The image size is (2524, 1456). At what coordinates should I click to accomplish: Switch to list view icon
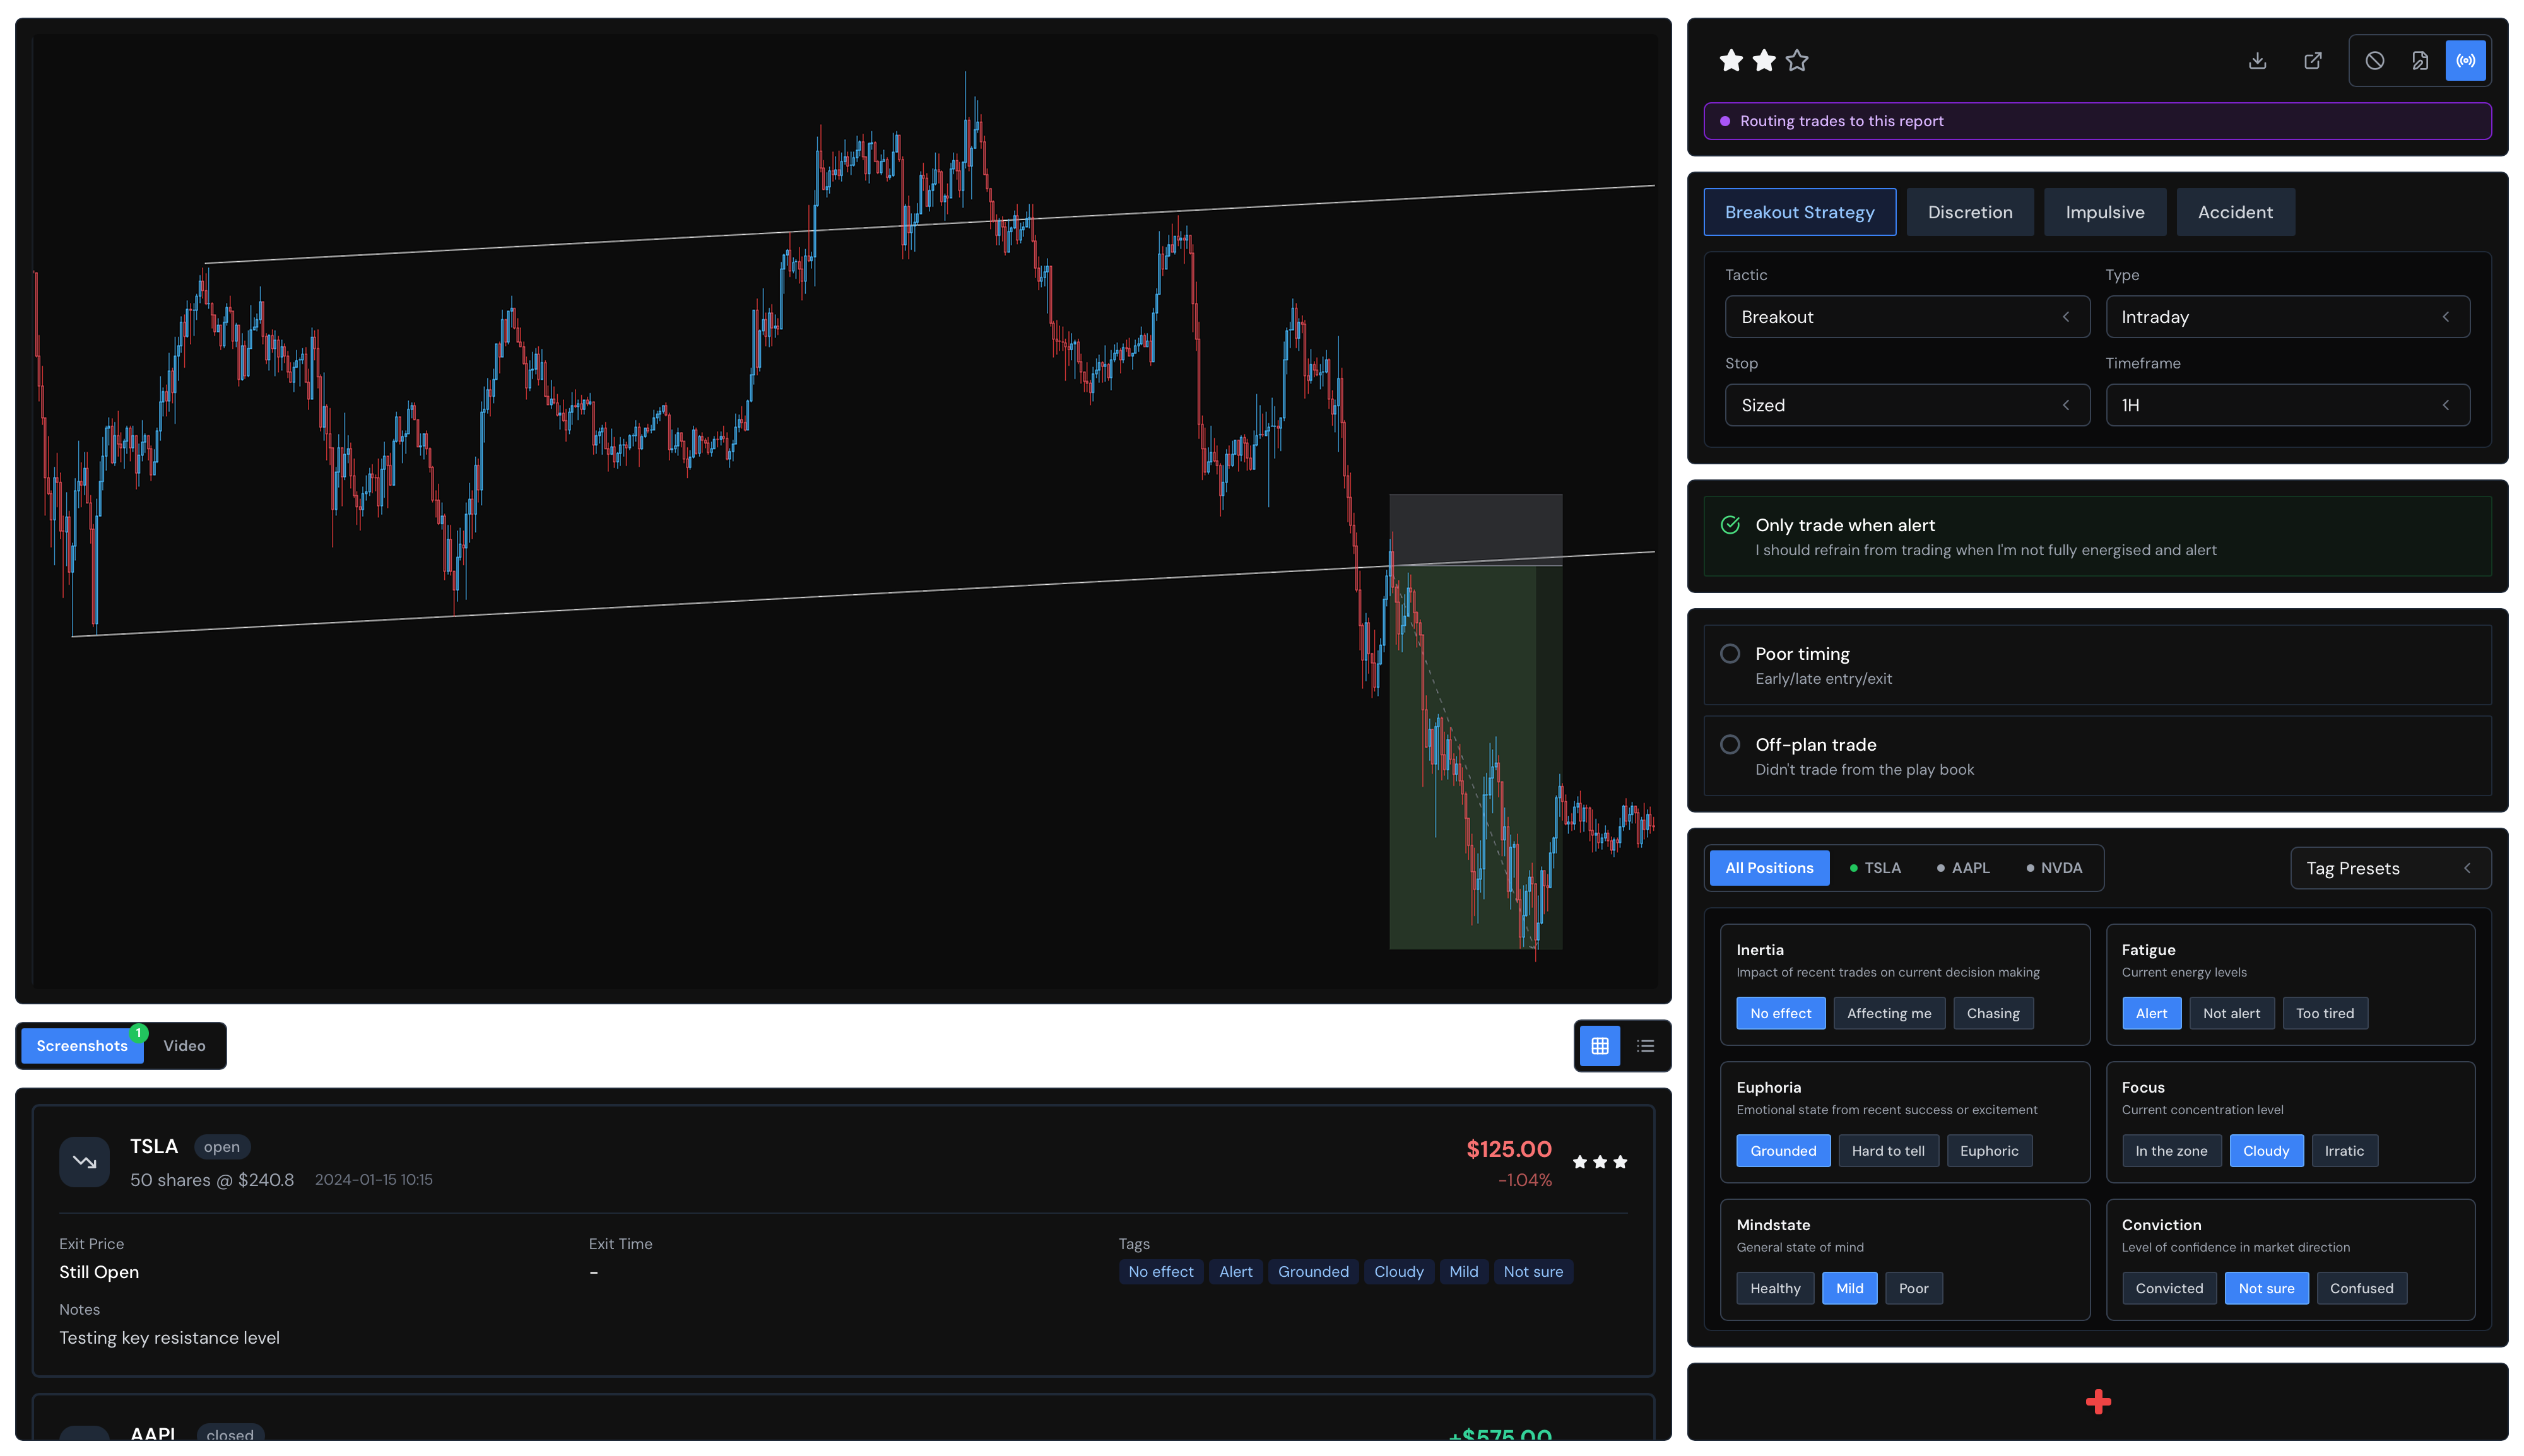click(x=1645, y=1046)
